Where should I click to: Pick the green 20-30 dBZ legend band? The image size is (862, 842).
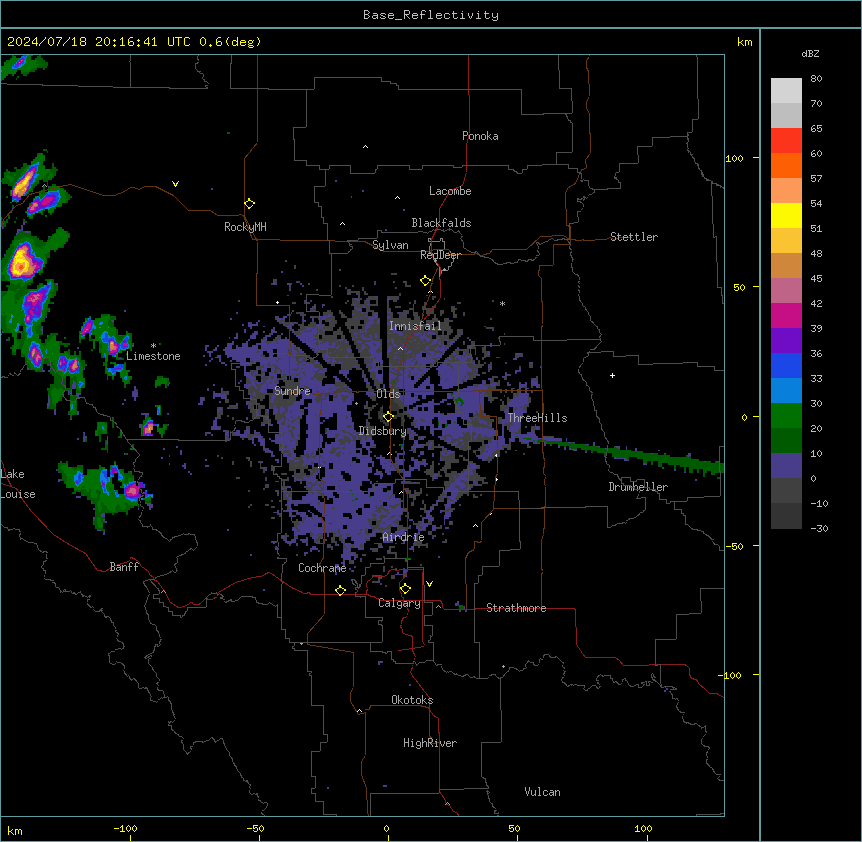786,416
